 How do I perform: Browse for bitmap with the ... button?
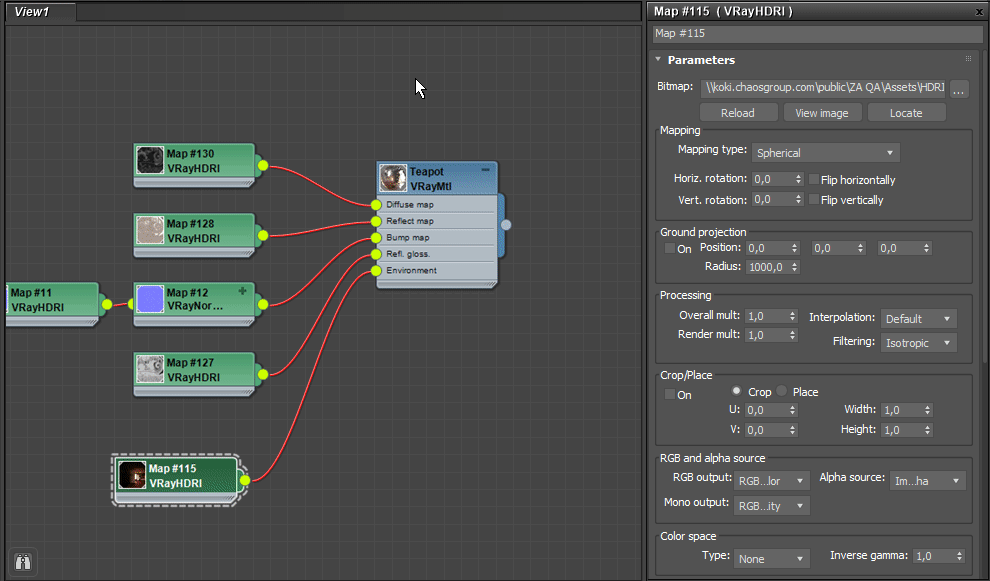point(959,88)
